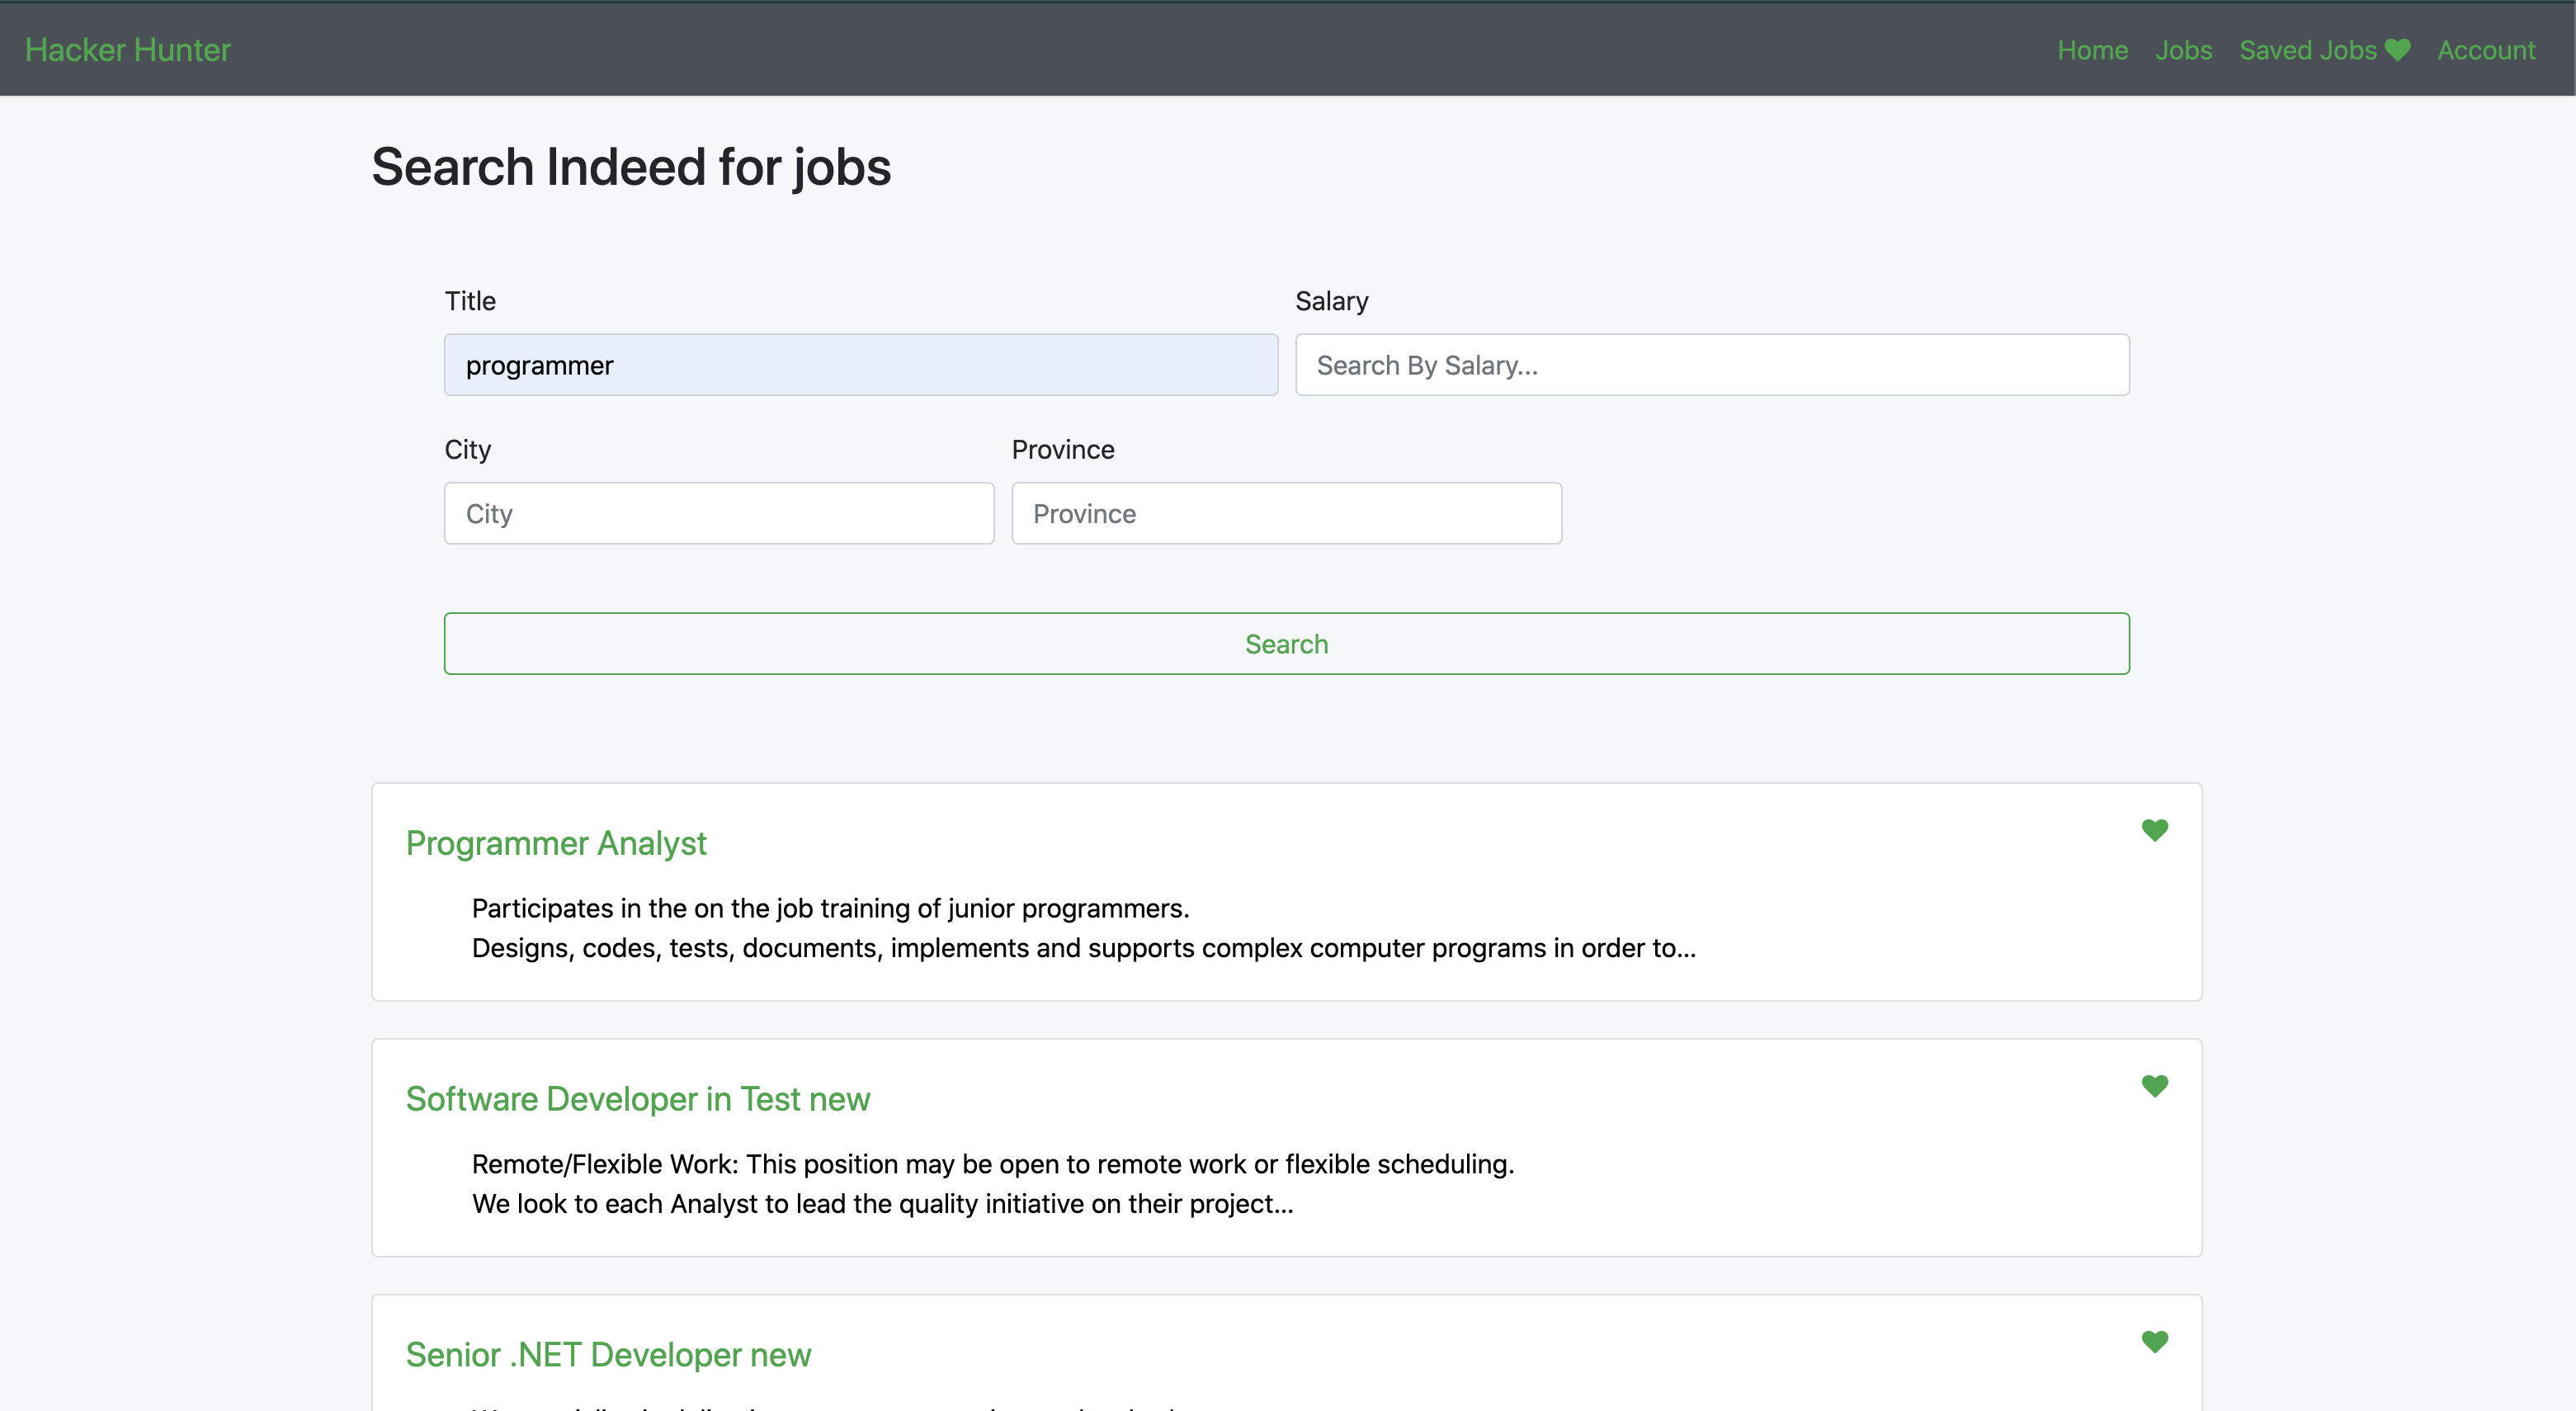
Task: Click the Software Developer job description text
Action: (x=993, y=1184)
